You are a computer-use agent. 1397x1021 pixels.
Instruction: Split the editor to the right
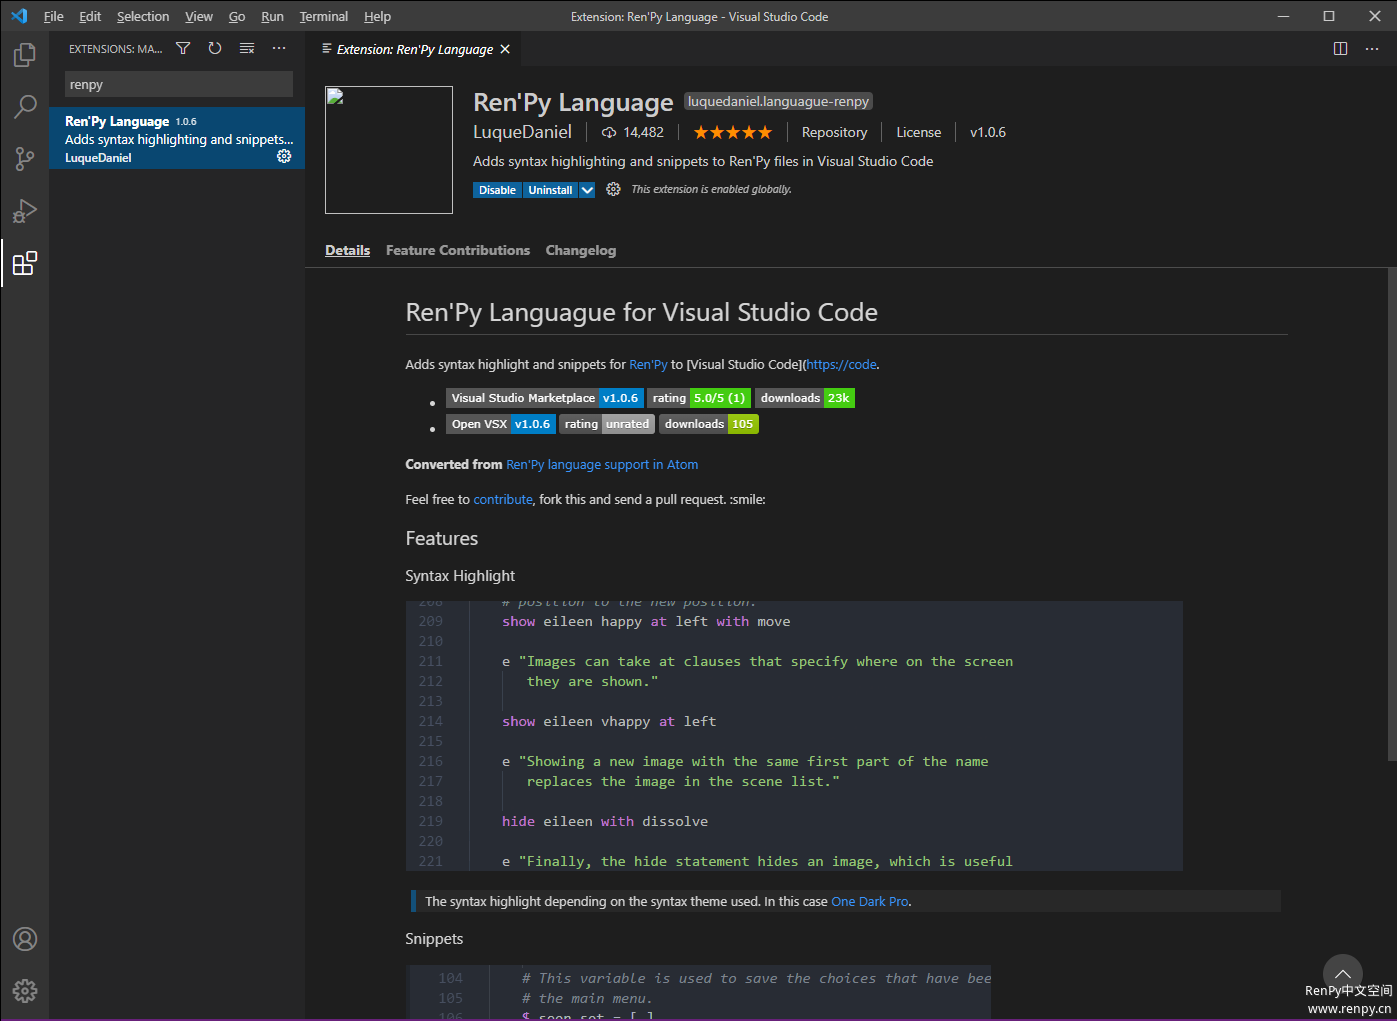tap(1341, 49)
